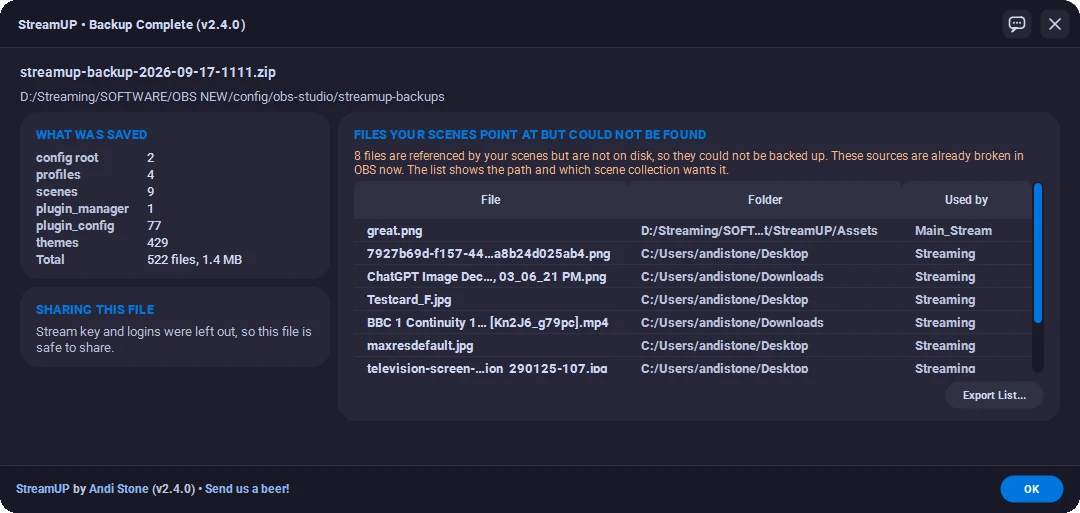
Task: Click the backup folder path text
Action: (232, 97)
